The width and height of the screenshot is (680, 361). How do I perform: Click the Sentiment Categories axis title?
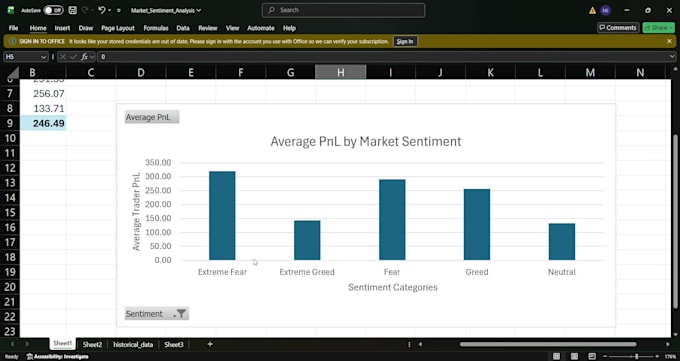click(x=393, y=287)
